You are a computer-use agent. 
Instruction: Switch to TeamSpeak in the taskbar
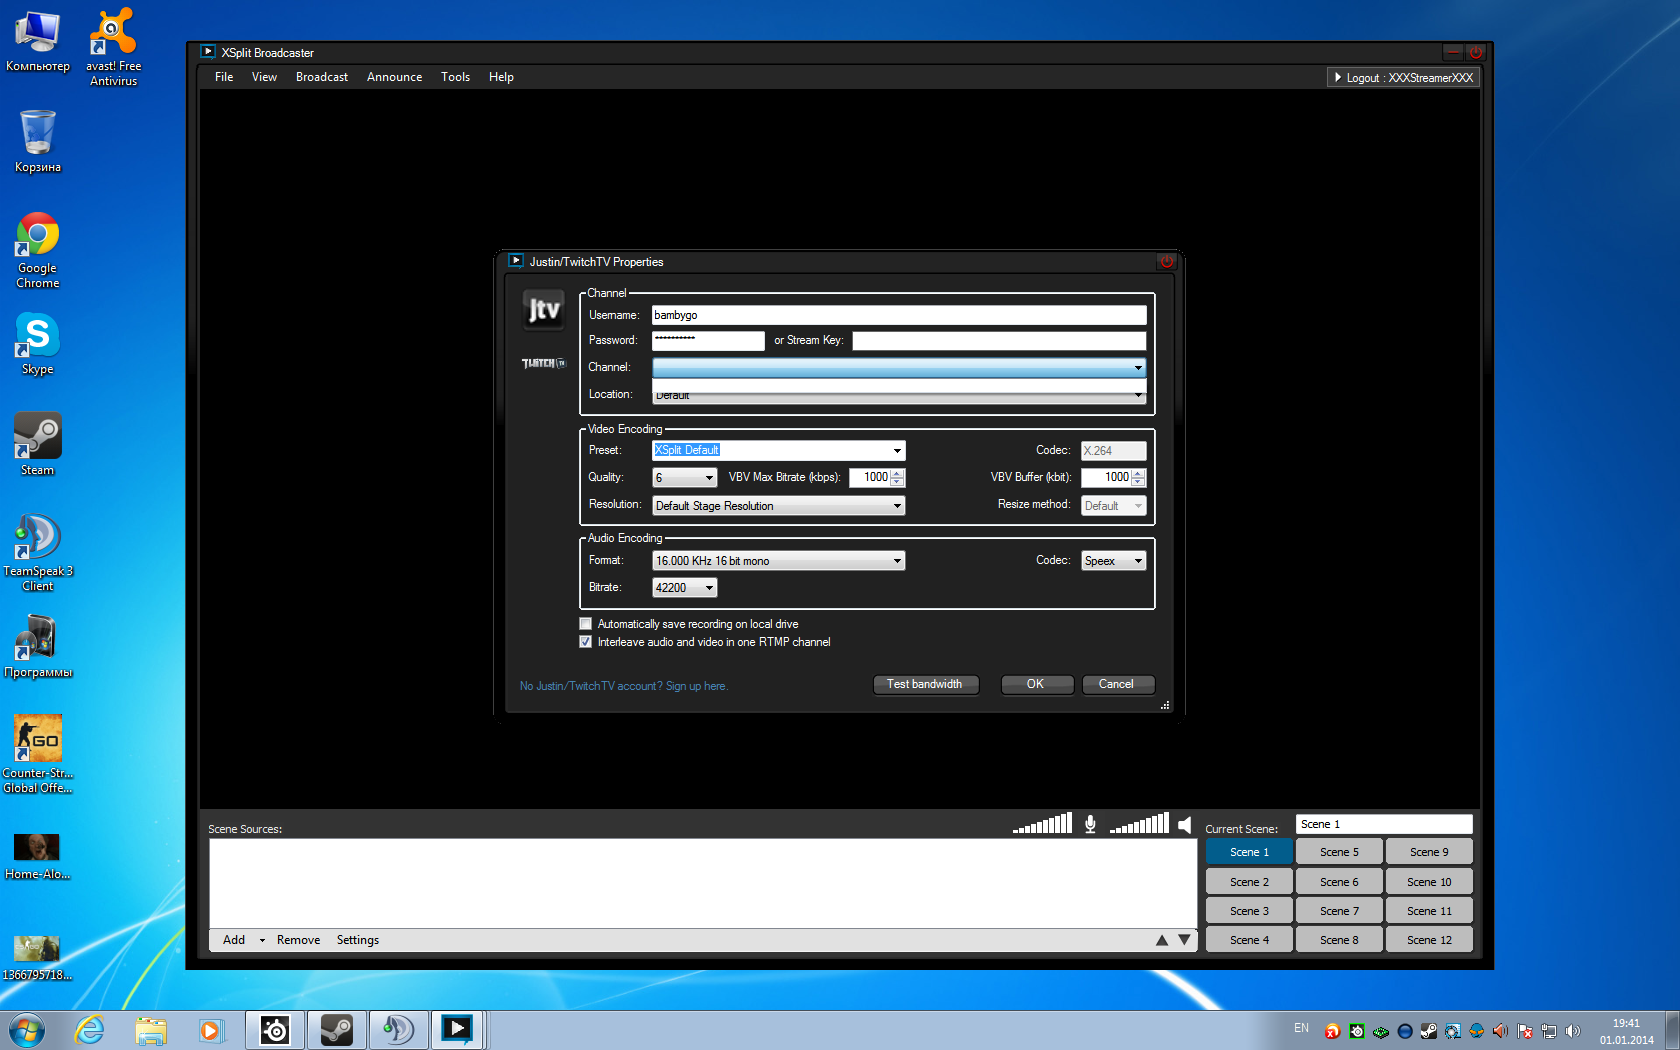[398, 1029]
